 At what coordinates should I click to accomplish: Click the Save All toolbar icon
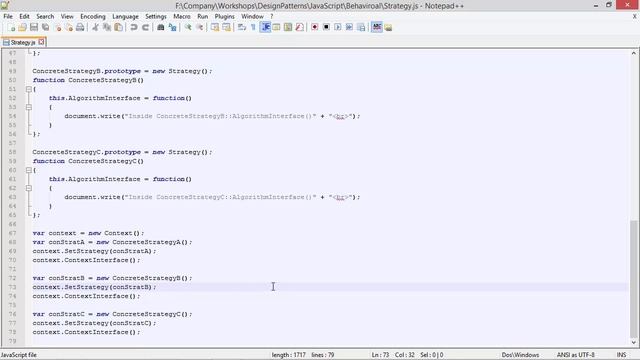[x=45, y=27]
